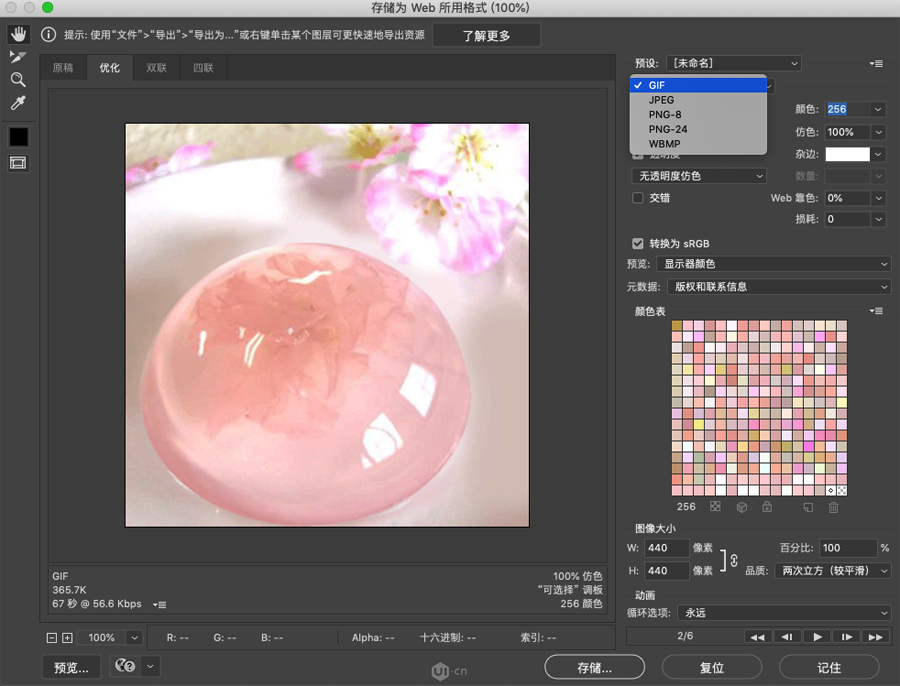The height and width of the screenshot is (686, 900).
Task: Switch to the 双联 tab
Action: (156, 68)
